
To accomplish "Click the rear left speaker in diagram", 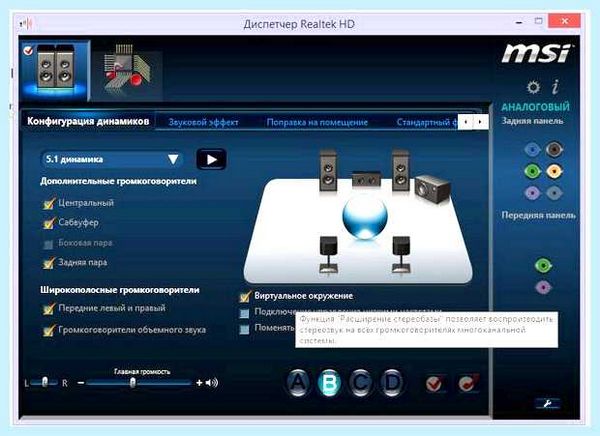I will [329, 254].
